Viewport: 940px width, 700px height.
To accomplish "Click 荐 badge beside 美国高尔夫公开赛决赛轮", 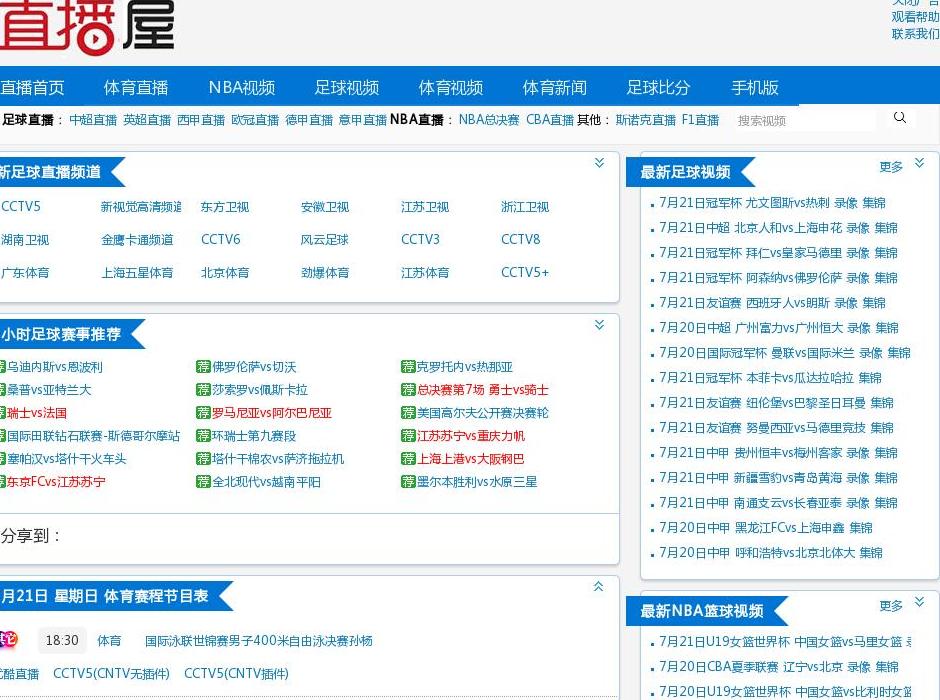I will (408, 413).
